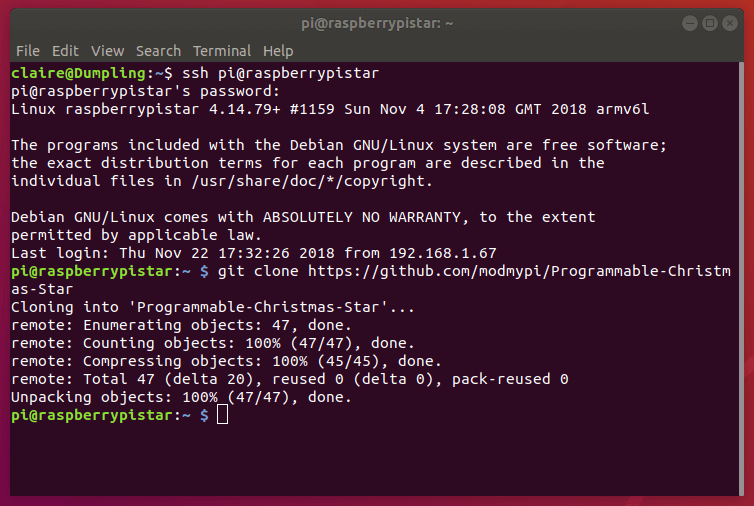754x506 pixels.
Task: Maximize the terminal window
Action: point(710,22)
